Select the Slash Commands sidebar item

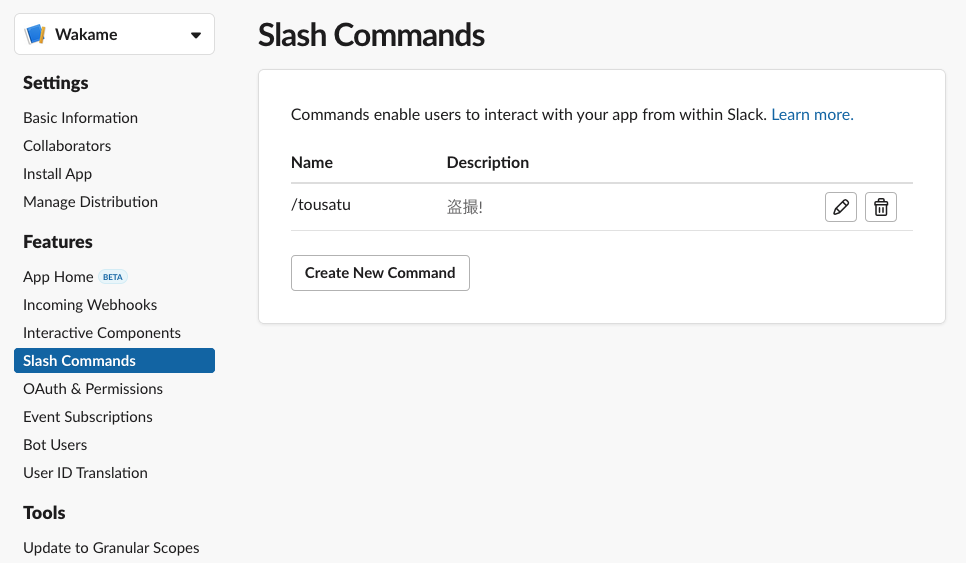click(x=114, y=361)
